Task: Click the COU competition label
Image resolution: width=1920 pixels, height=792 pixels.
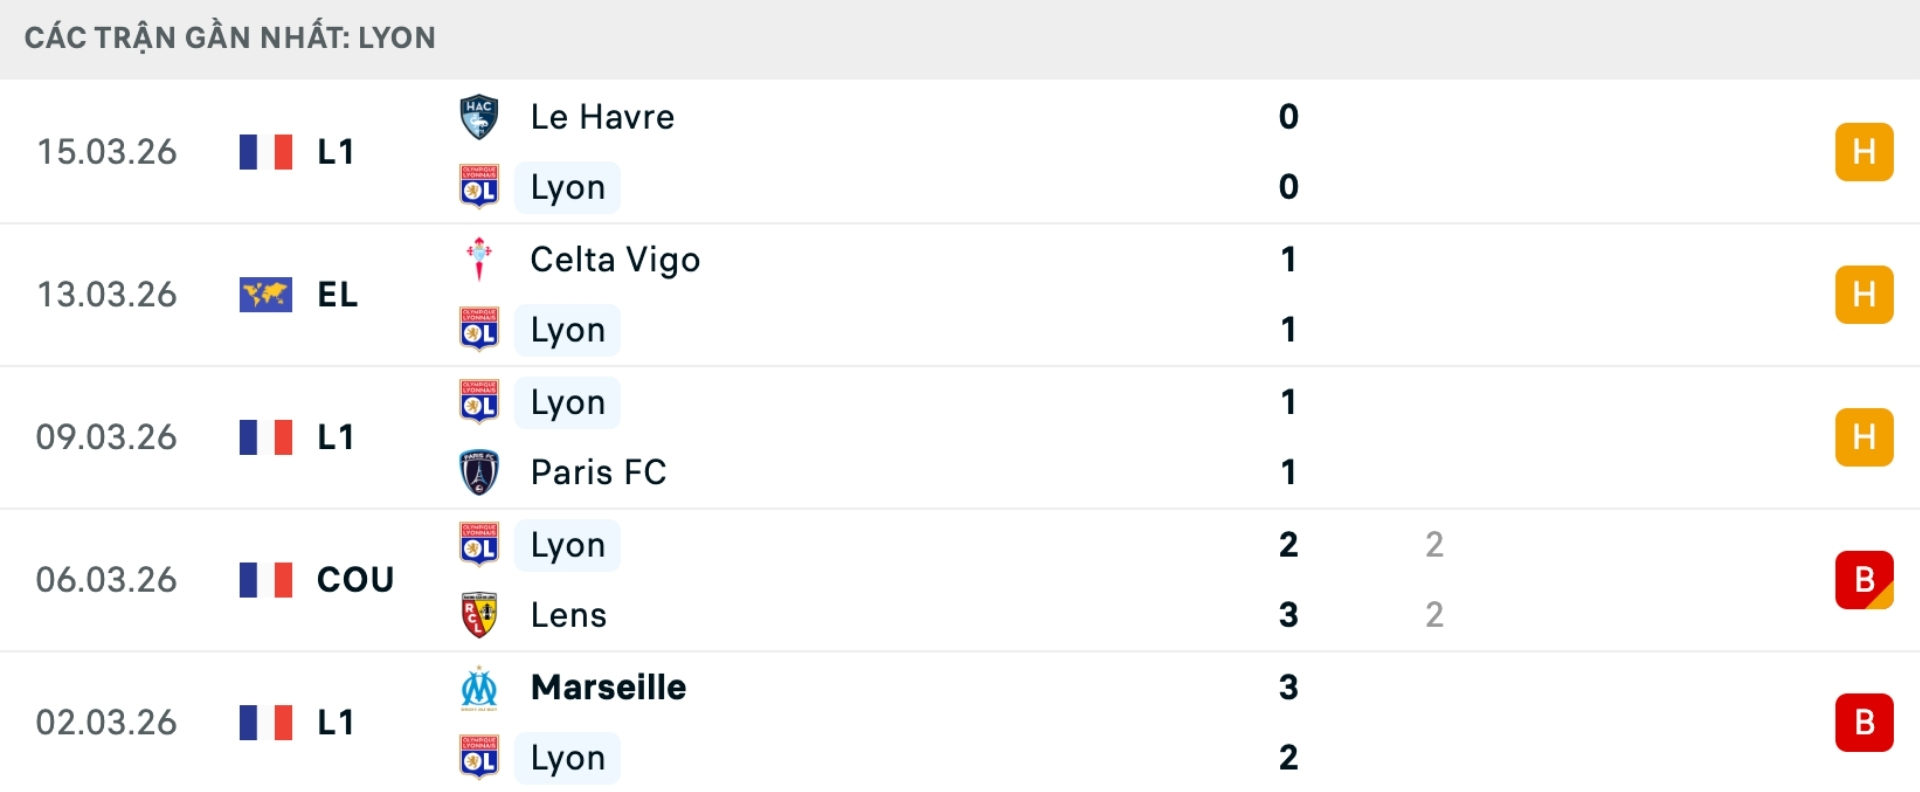Action: tap(355, 580)
